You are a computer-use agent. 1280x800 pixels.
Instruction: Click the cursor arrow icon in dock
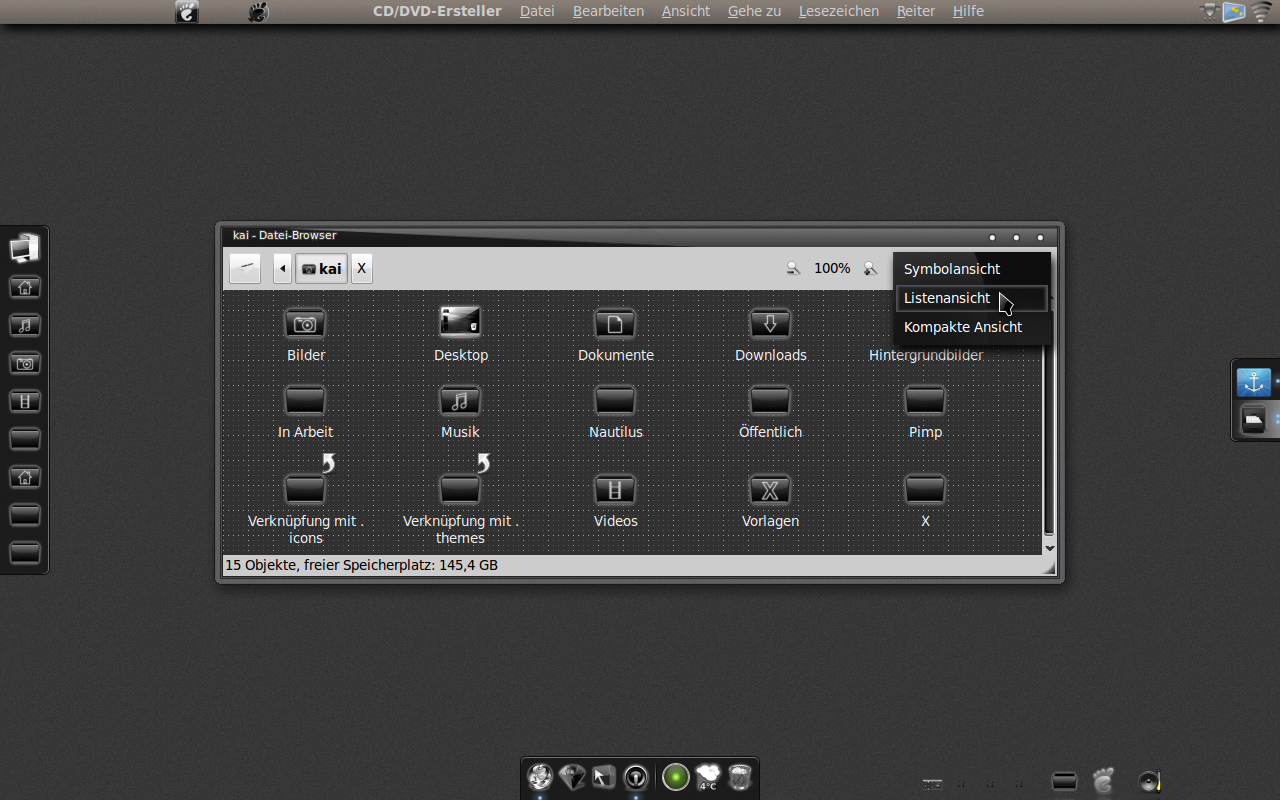click(x=604, y=777)
